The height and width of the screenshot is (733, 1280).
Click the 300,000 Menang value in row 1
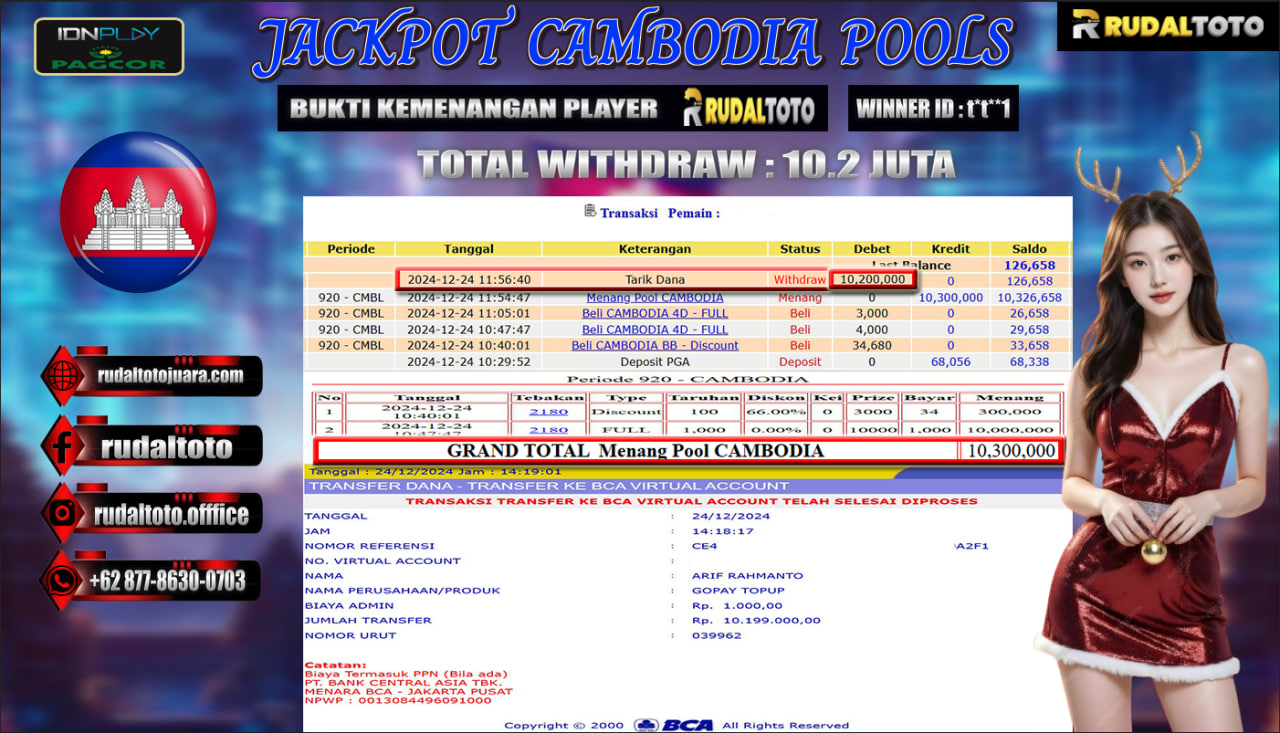[x=1009, y=411]
